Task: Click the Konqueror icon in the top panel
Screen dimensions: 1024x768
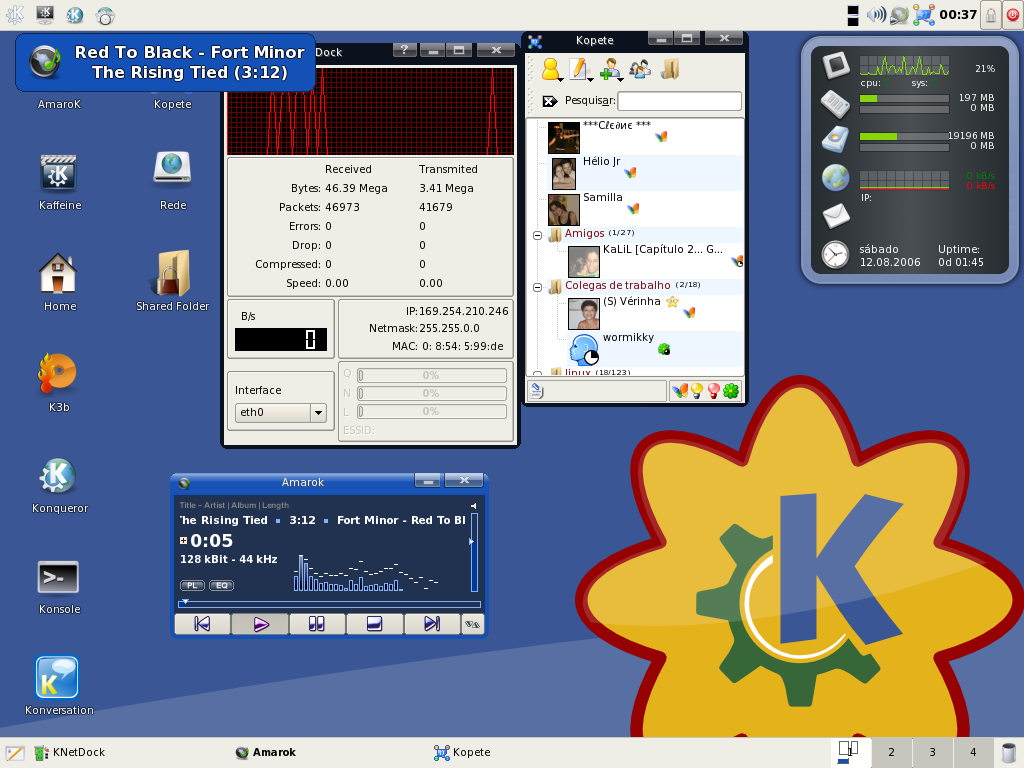Action: [74, 14]
